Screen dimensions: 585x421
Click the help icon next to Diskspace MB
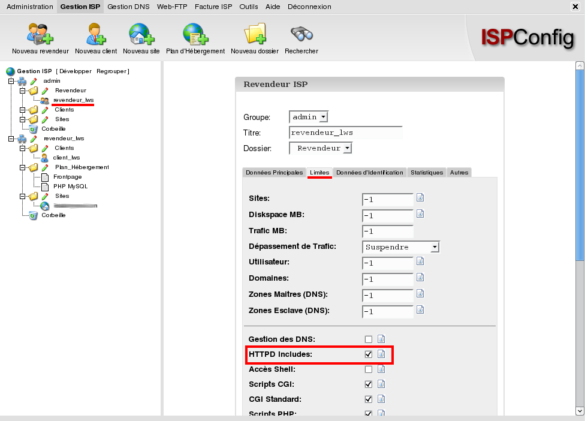pyautogui.click(x=420, y=214)
